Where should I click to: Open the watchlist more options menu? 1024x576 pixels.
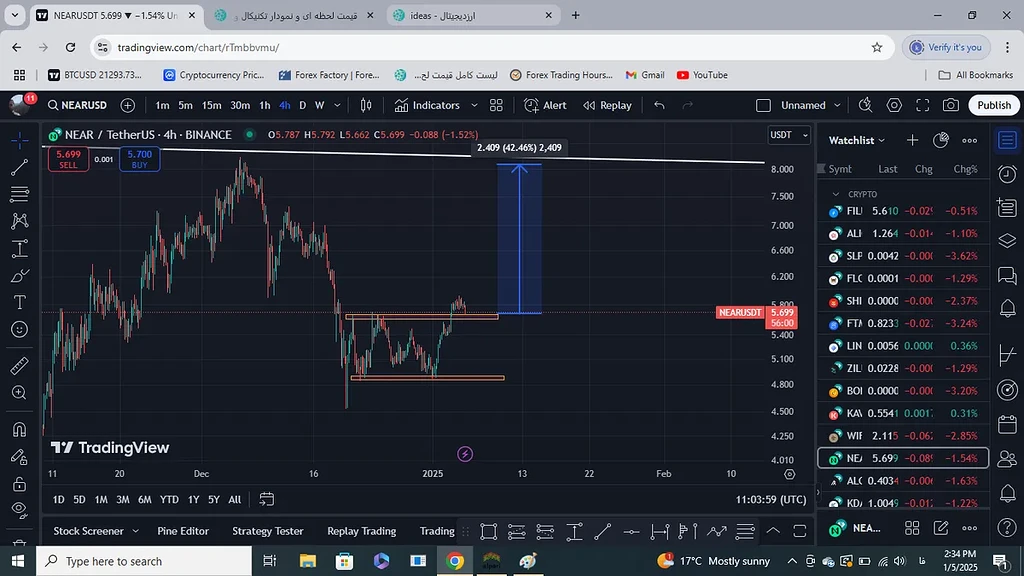coord(970,140)
